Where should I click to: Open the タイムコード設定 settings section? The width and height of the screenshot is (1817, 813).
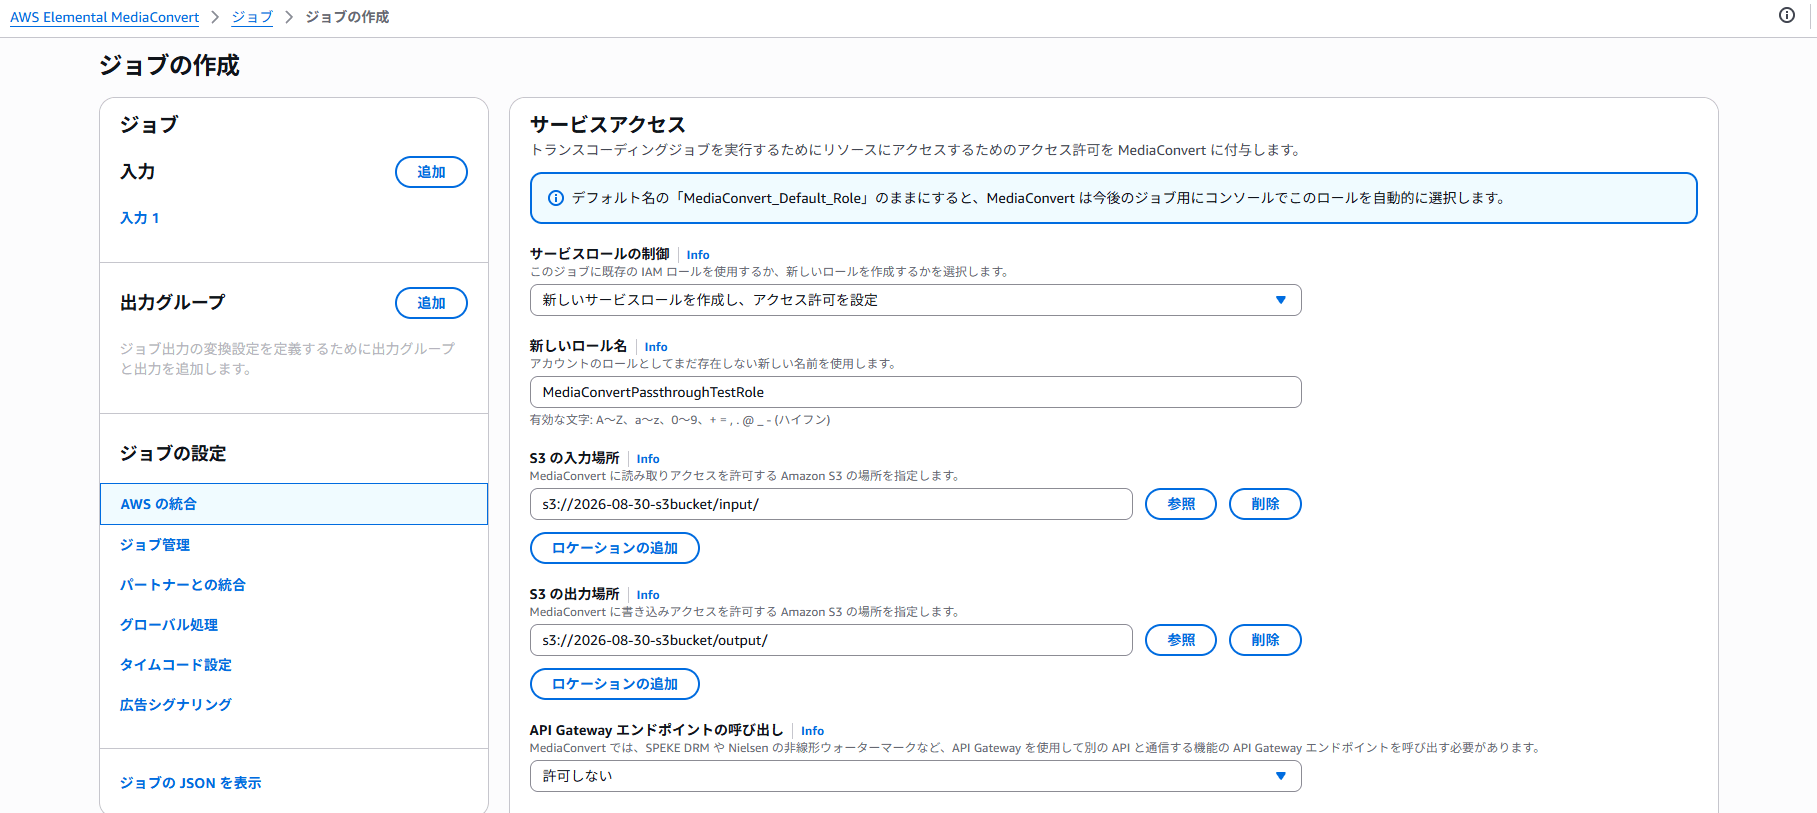point(176,665)
